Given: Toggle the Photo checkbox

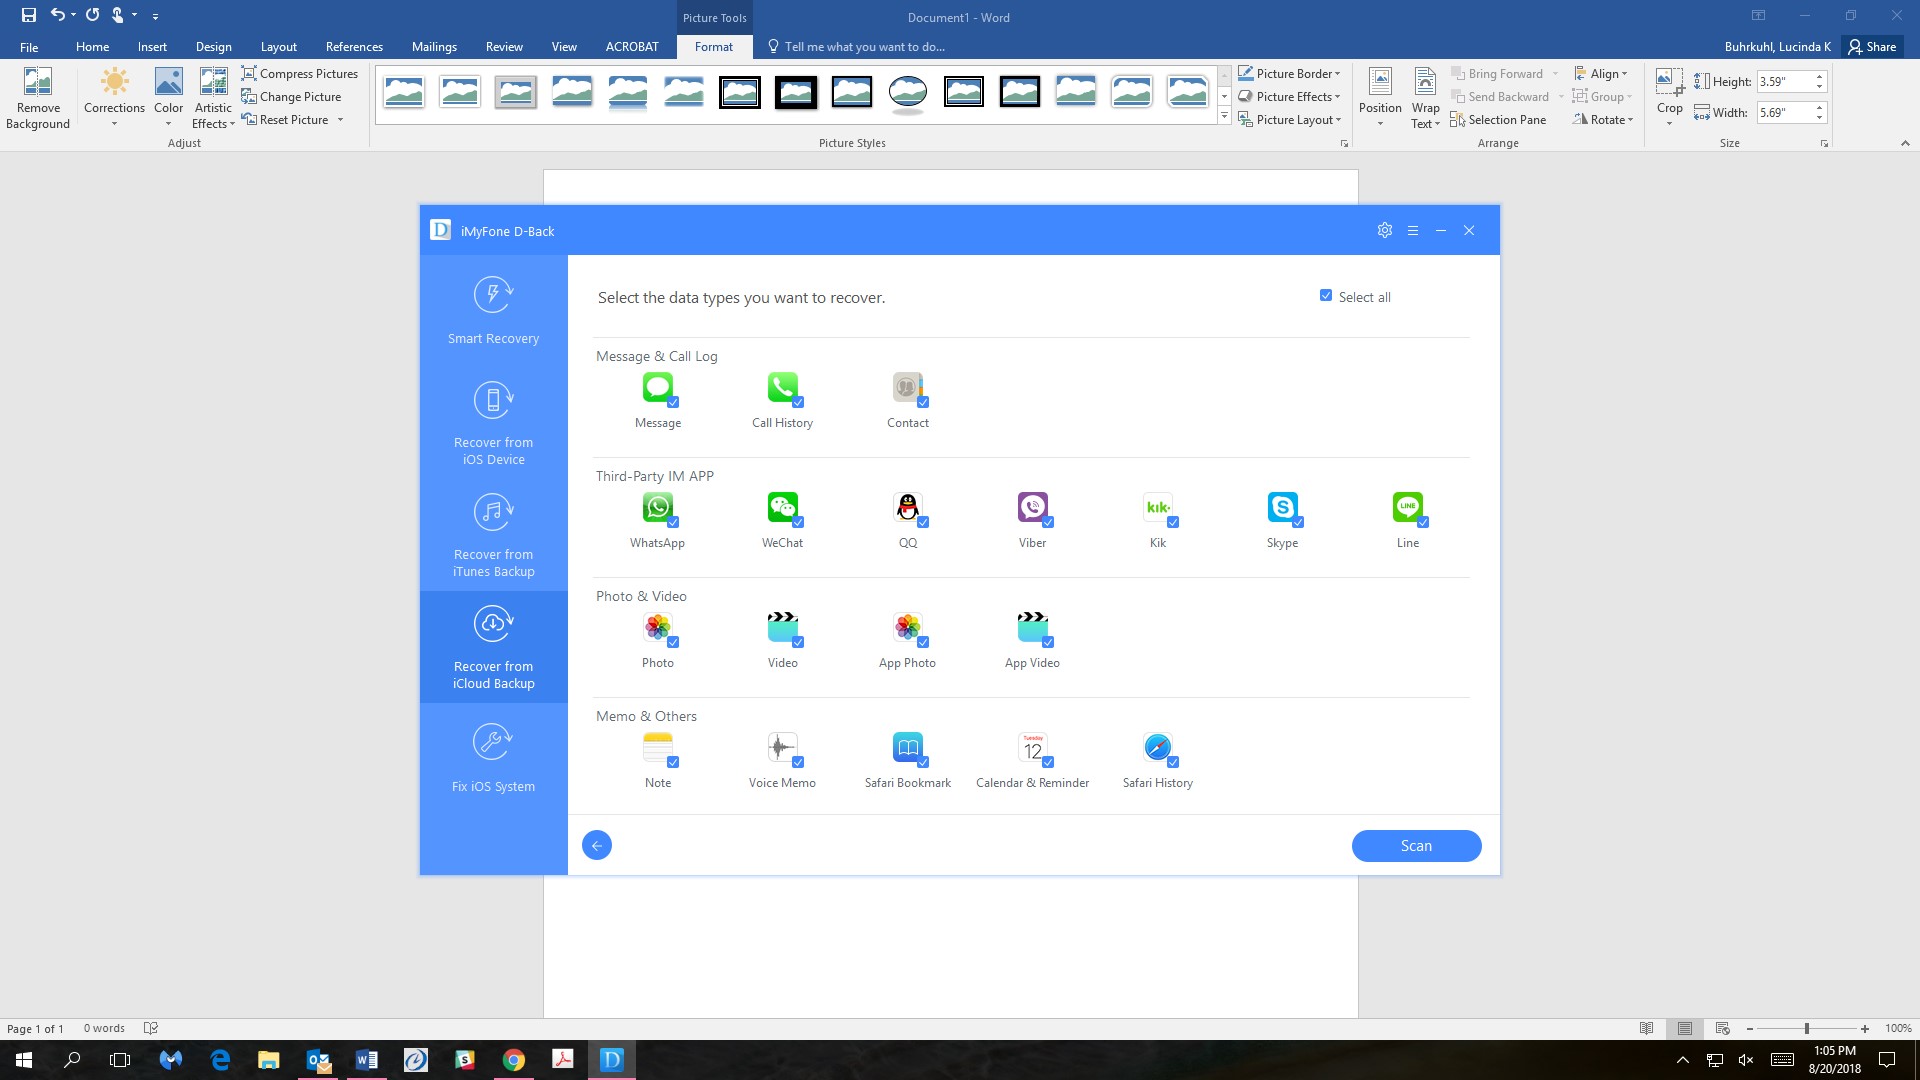Looking at the screenshot, I should [673, 642].
